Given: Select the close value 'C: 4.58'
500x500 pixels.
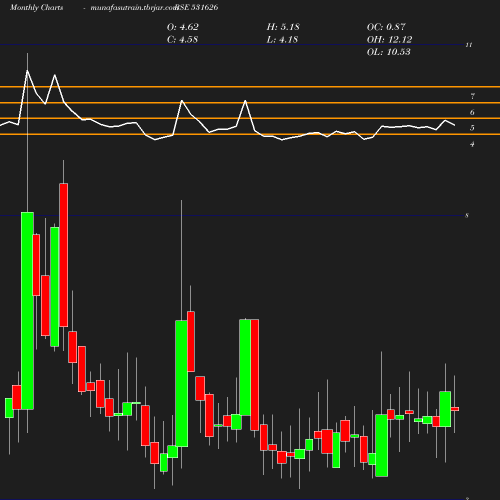Looking at the screenshot, I should [x=182, y=40].
